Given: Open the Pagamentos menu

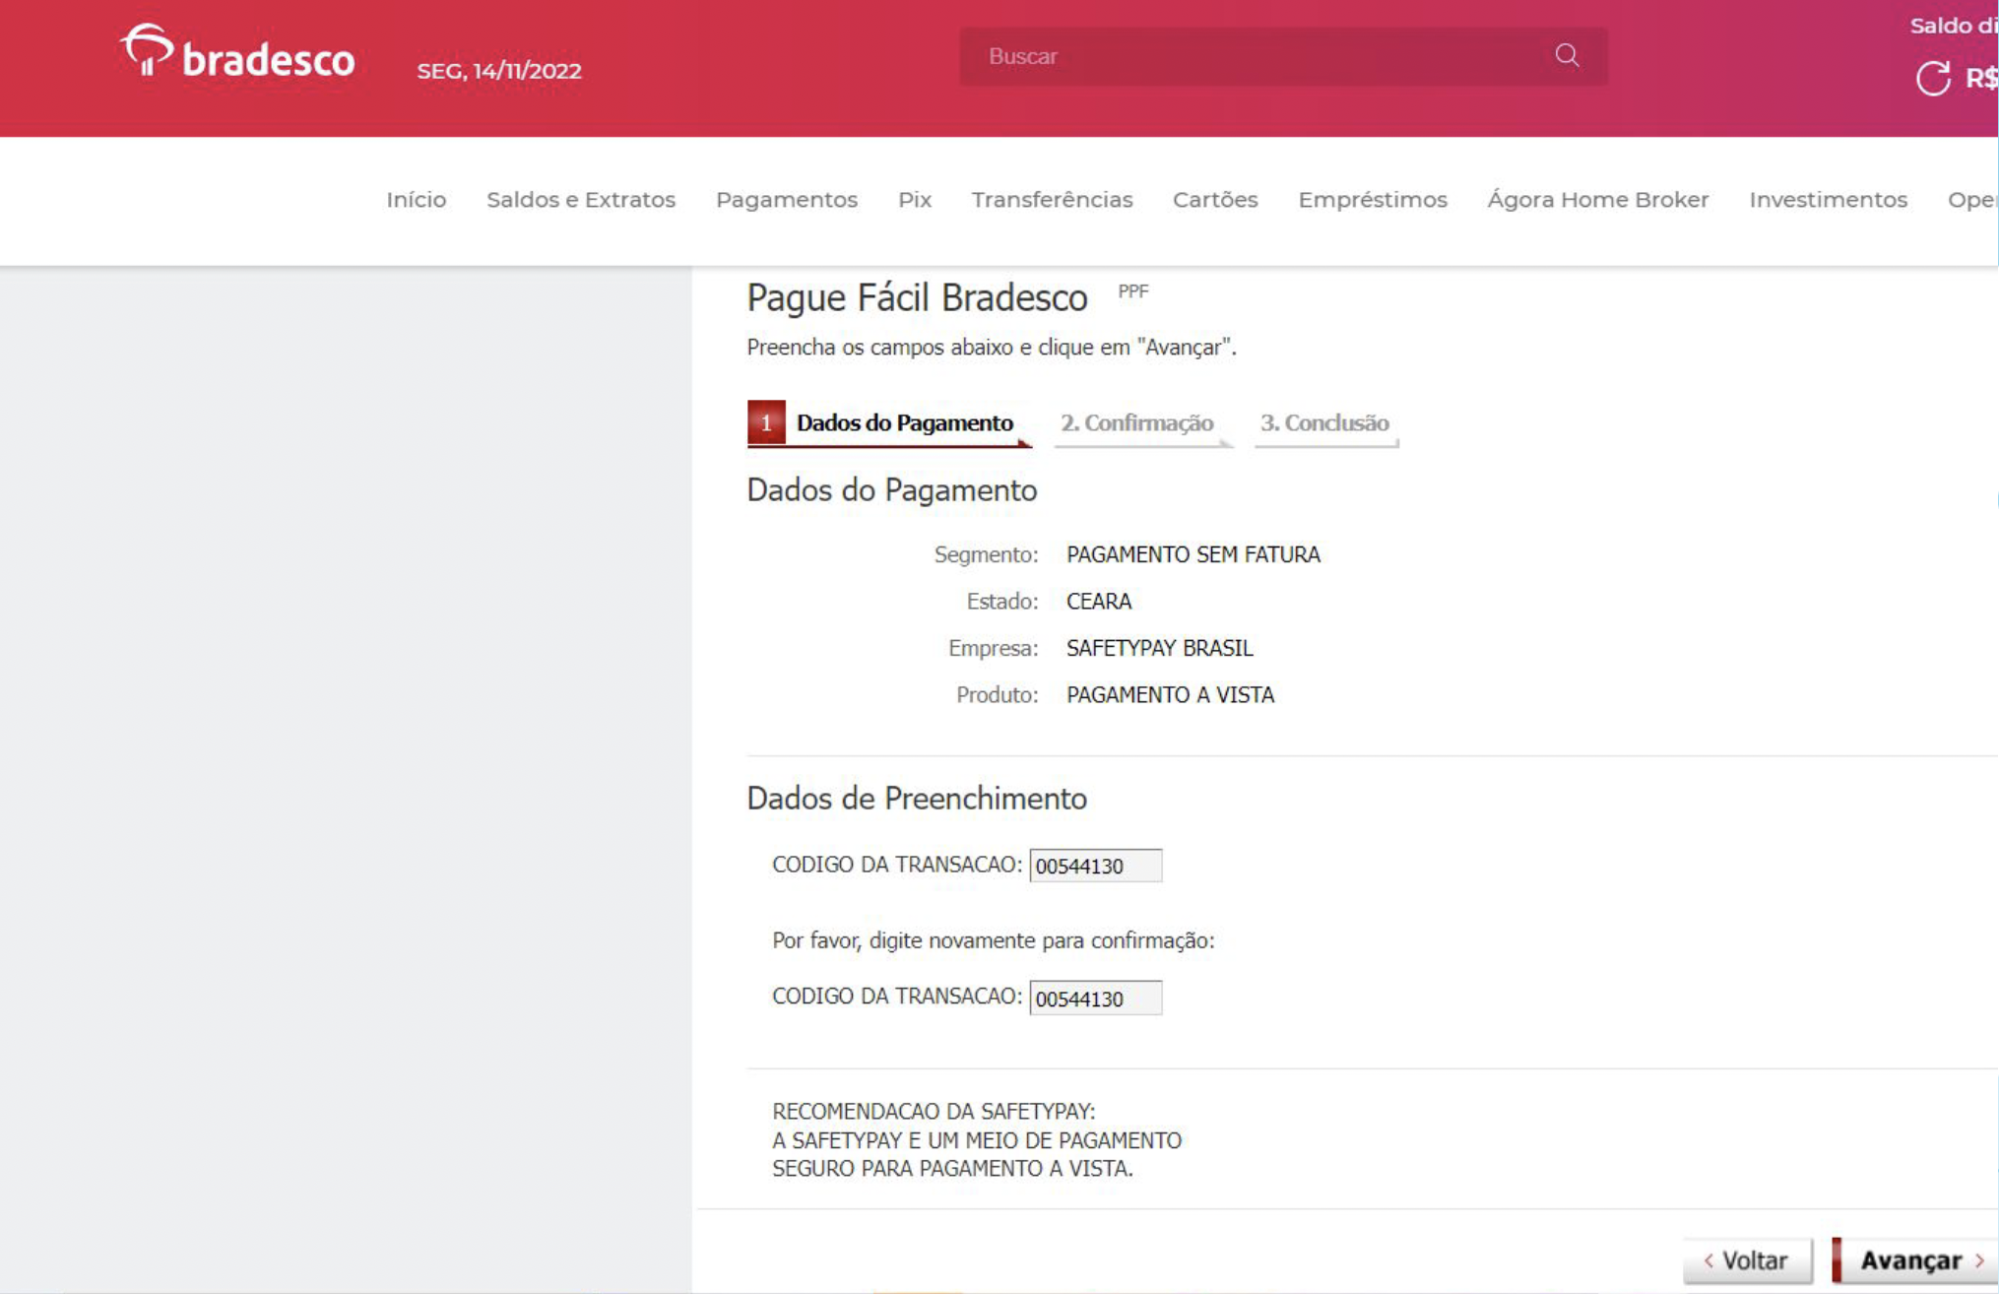Looking at the screenshot, I should (x=786, y=199).
